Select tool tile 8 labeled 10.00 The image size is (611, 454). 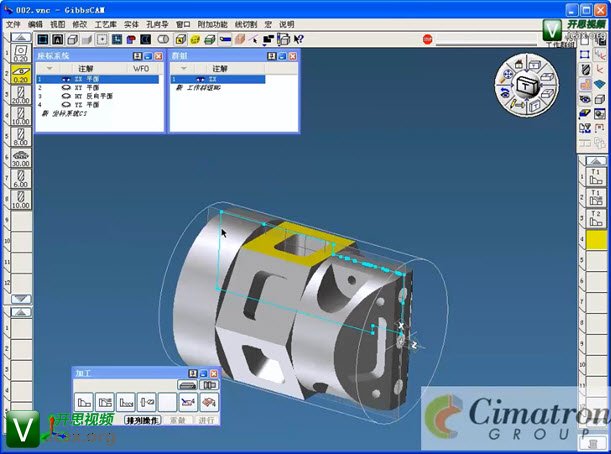pos(21,200)
